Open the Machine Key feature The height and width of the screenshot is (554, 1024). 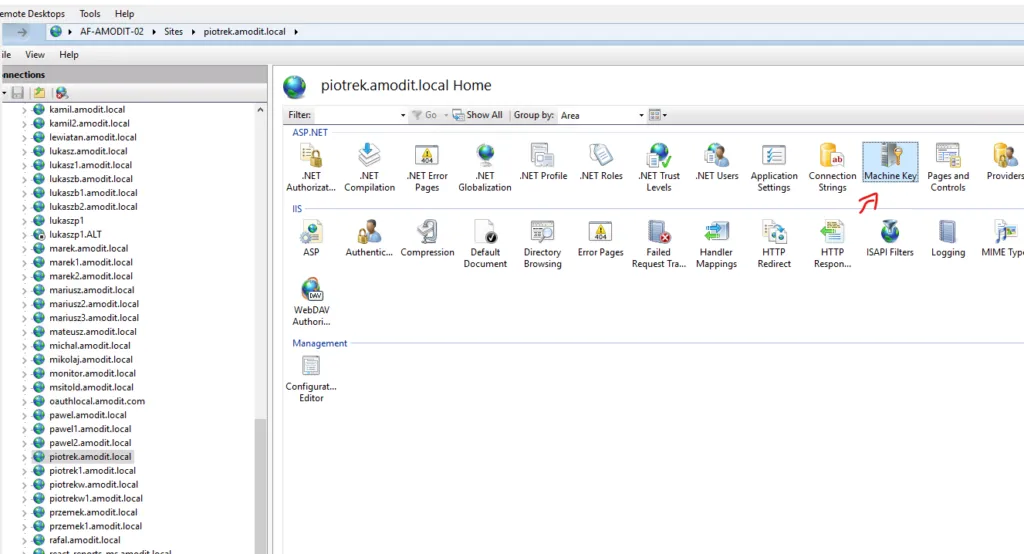coord(890,162)
